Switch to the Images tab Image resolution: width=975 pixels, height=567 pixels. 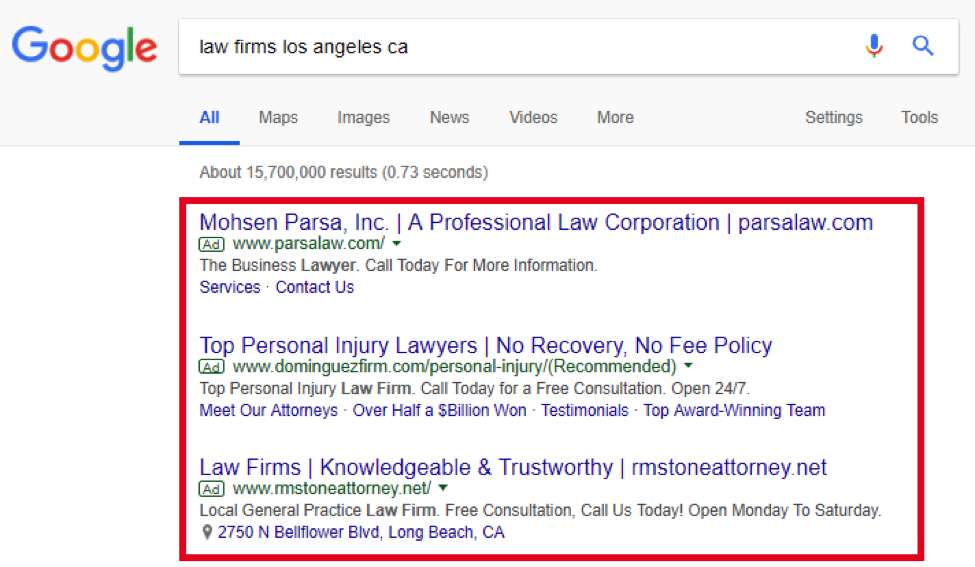click(363, 118)
